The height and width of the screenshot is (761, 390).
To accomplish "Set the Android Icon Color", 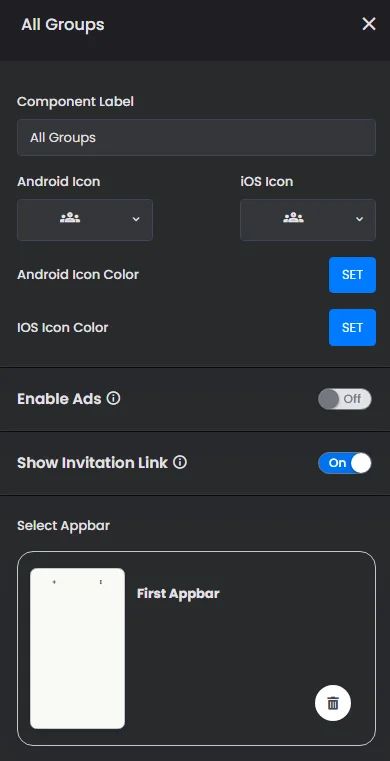I will [x=352, y=275].
